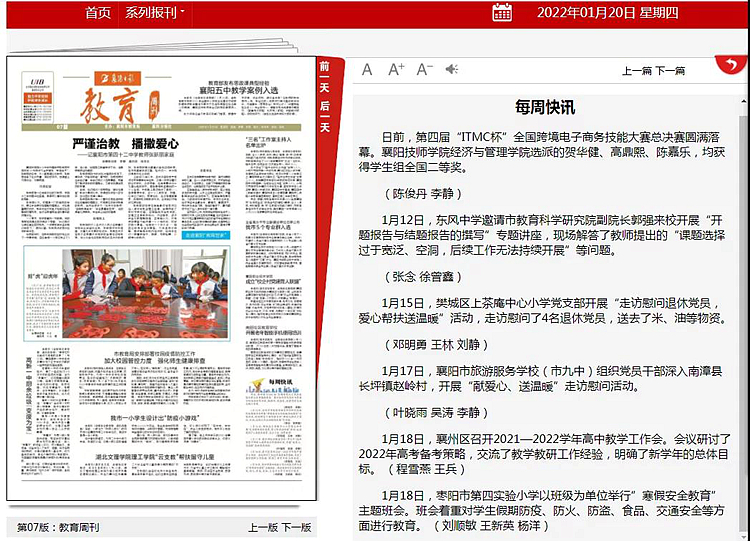Screen dimensions: 750x541
Task: Go to previous page with 上一版
Action: coord(263,528)
